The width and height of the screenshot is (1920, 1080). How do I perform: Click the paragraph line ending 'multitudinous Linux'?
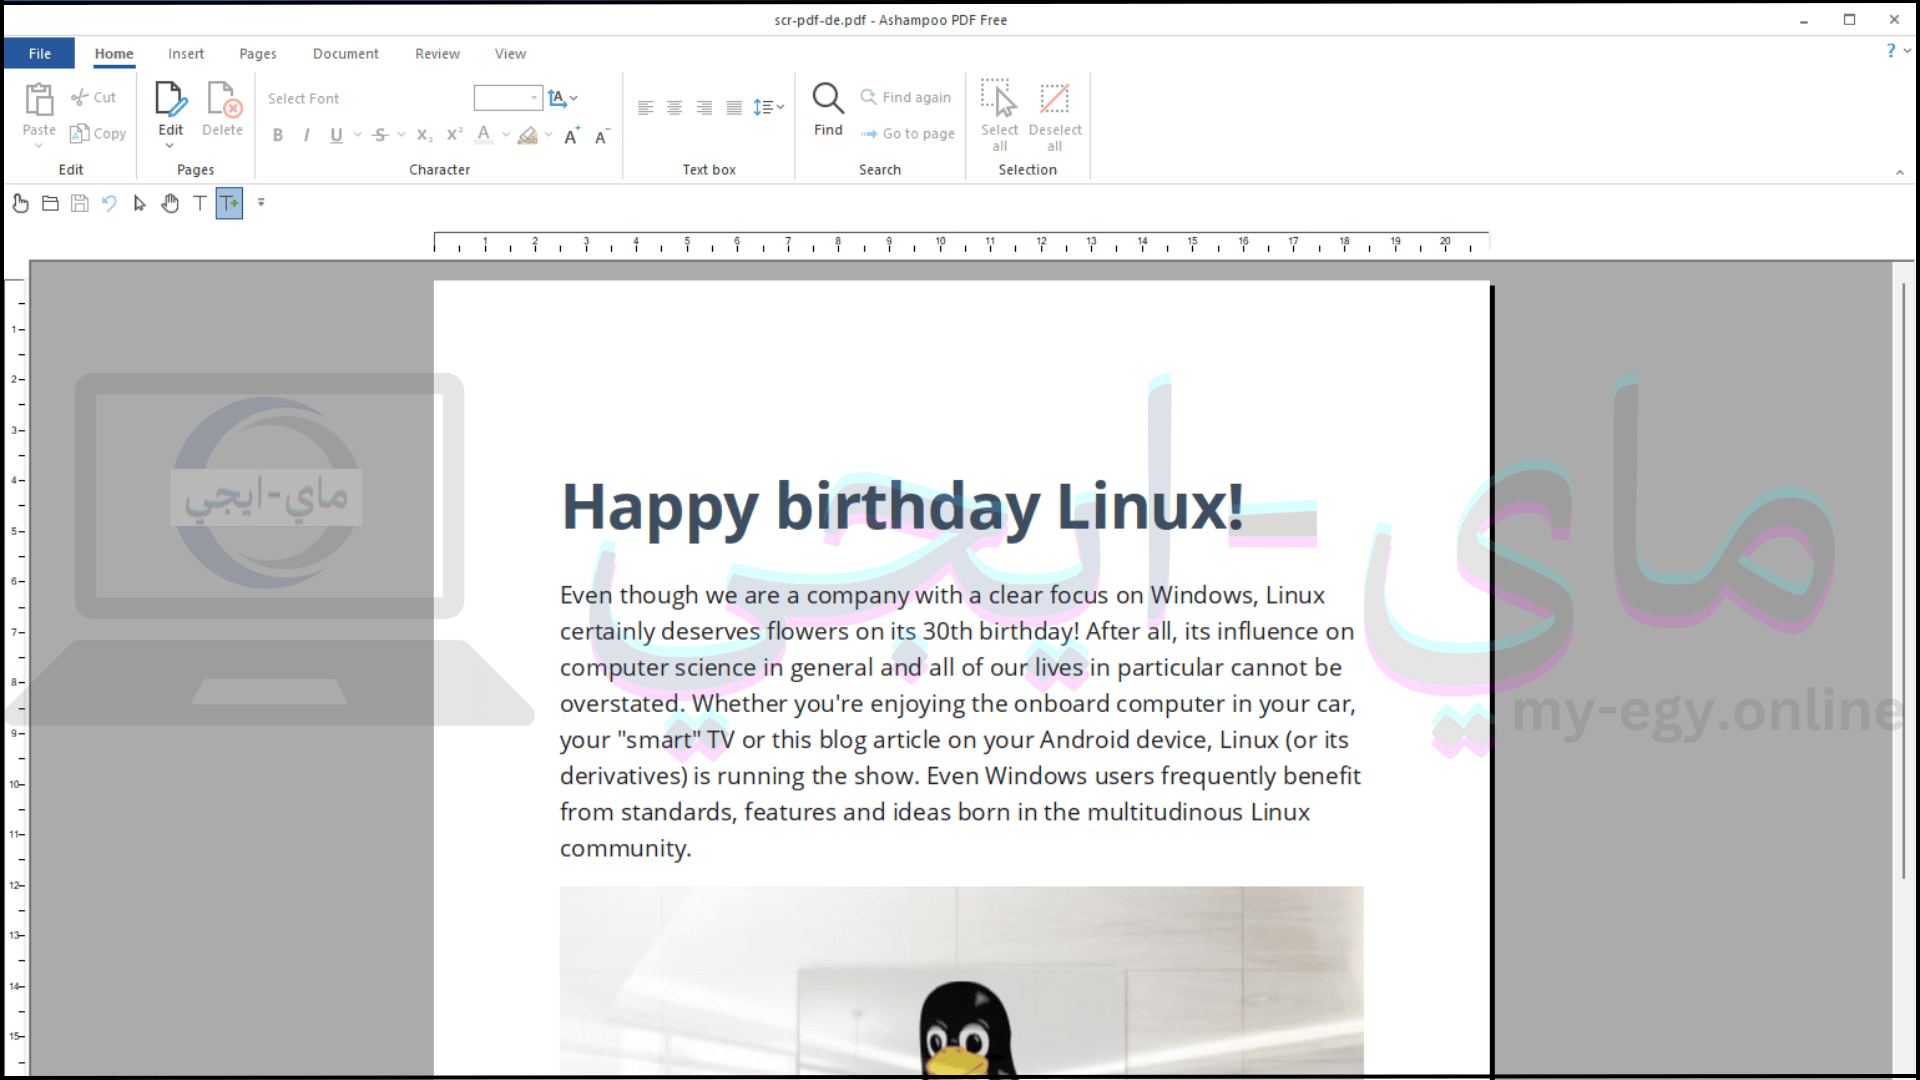point(935,812)
